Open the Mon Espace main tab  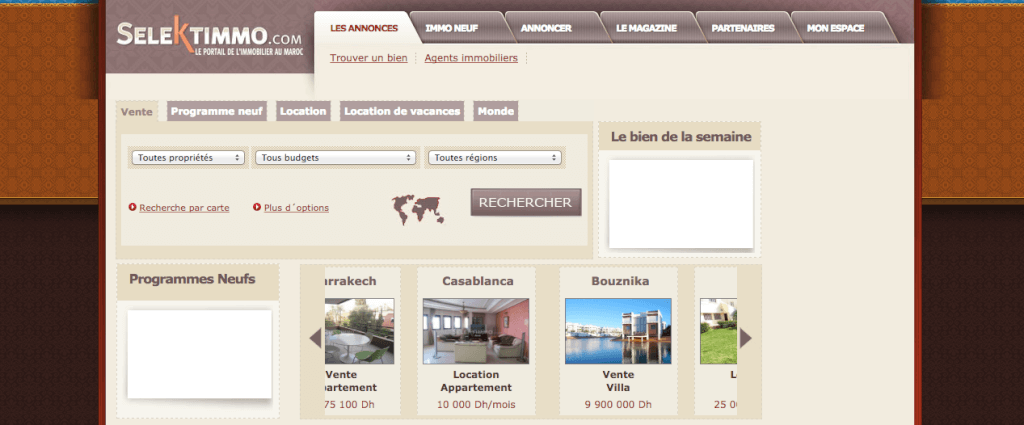point(835,28)
